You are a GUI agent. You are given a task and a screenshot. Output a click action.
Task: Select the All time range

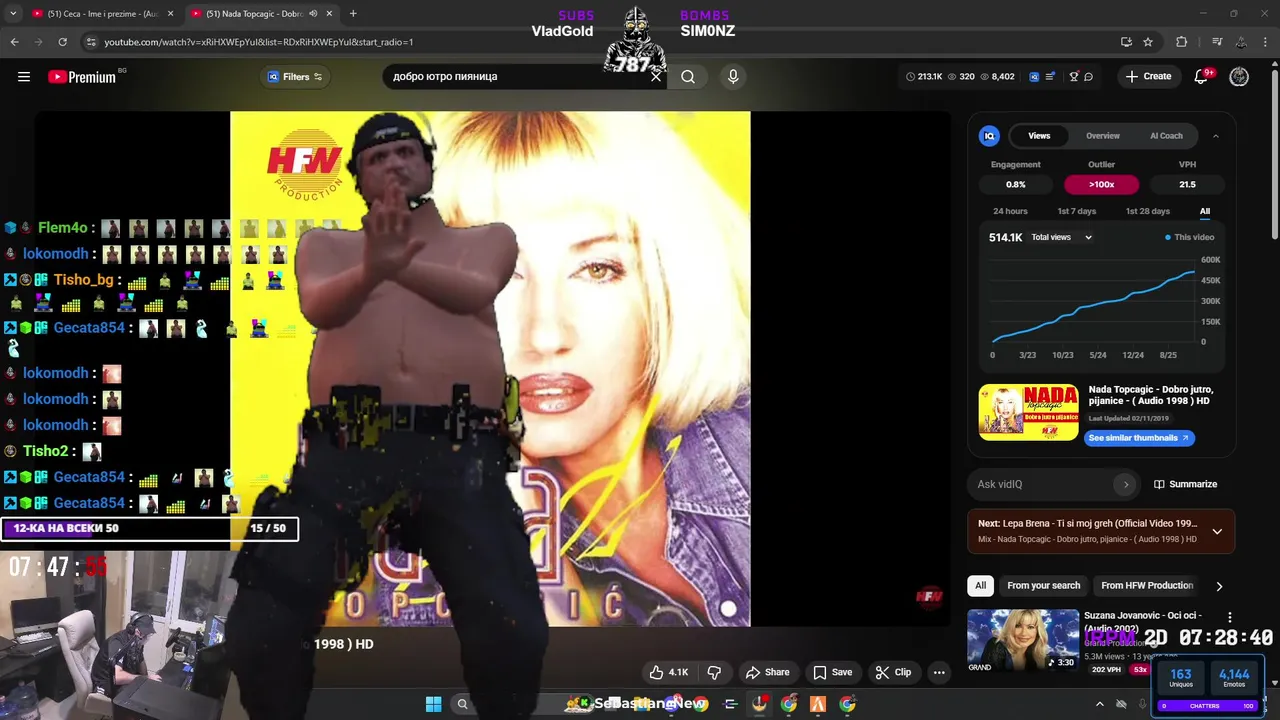click(x=1205, y=211)
